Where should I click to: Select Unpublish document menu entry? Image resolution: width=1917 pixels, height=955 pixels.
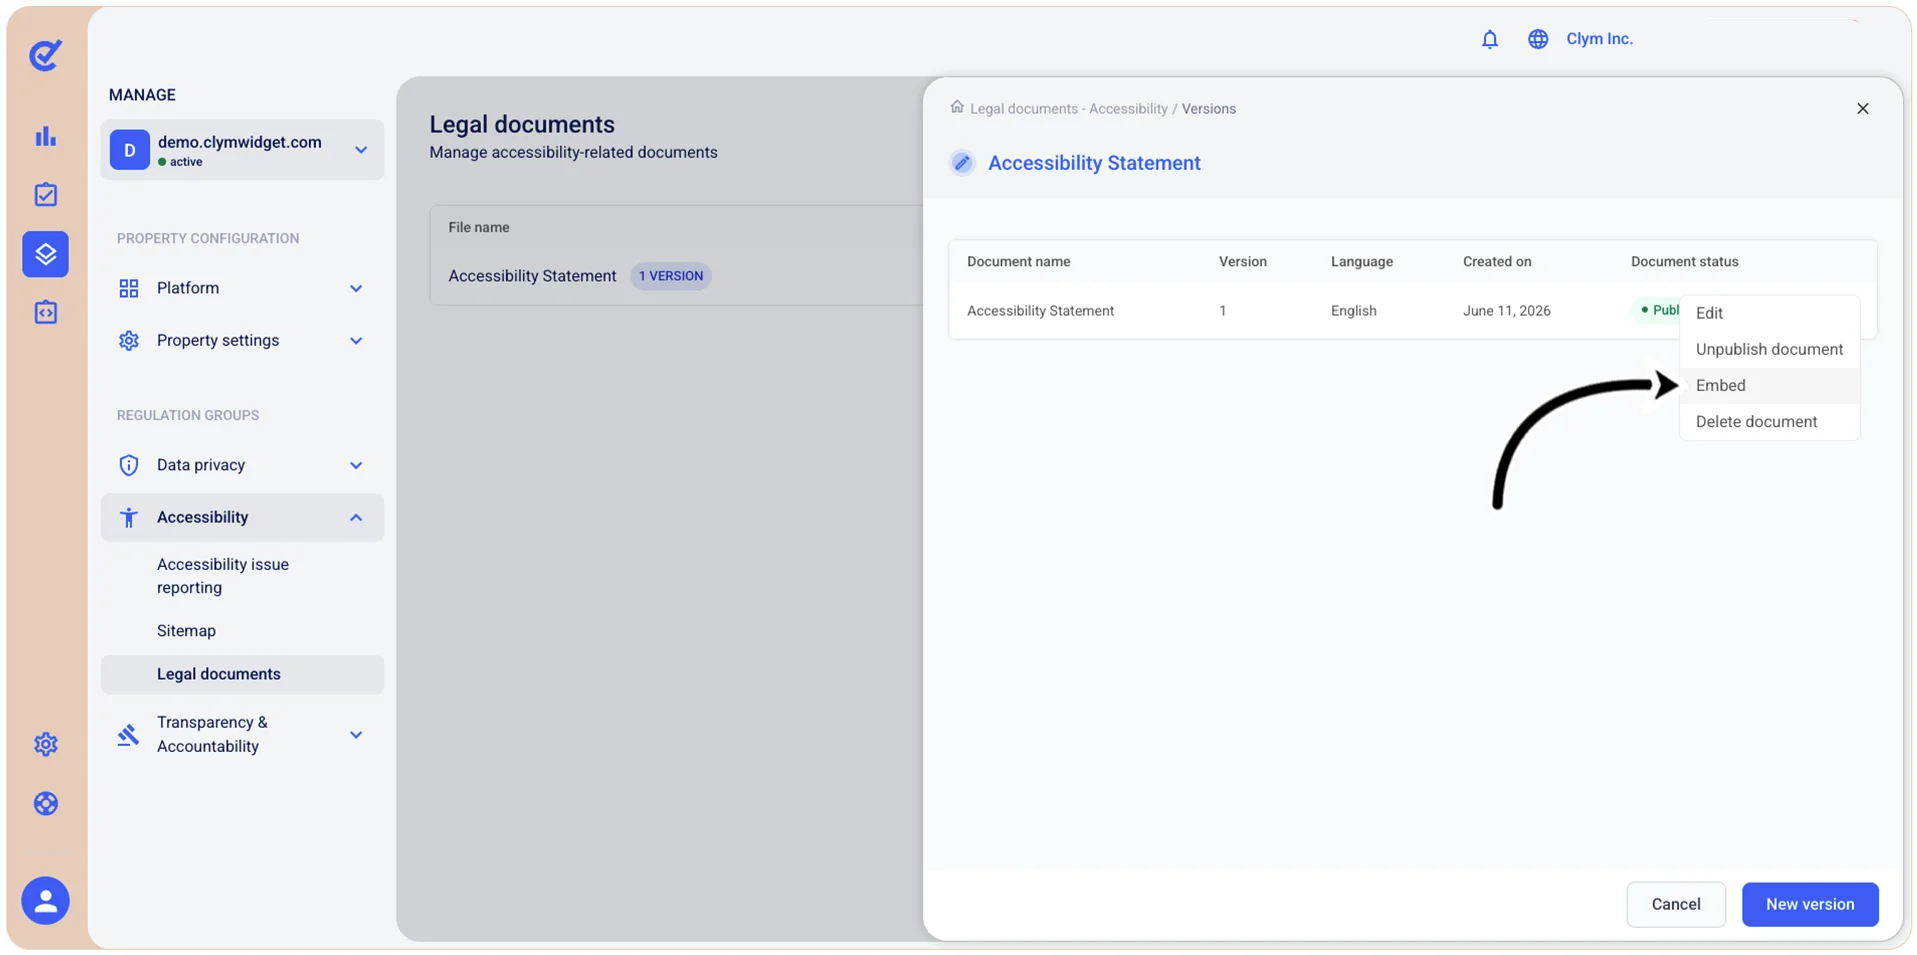coord(1769,349)
